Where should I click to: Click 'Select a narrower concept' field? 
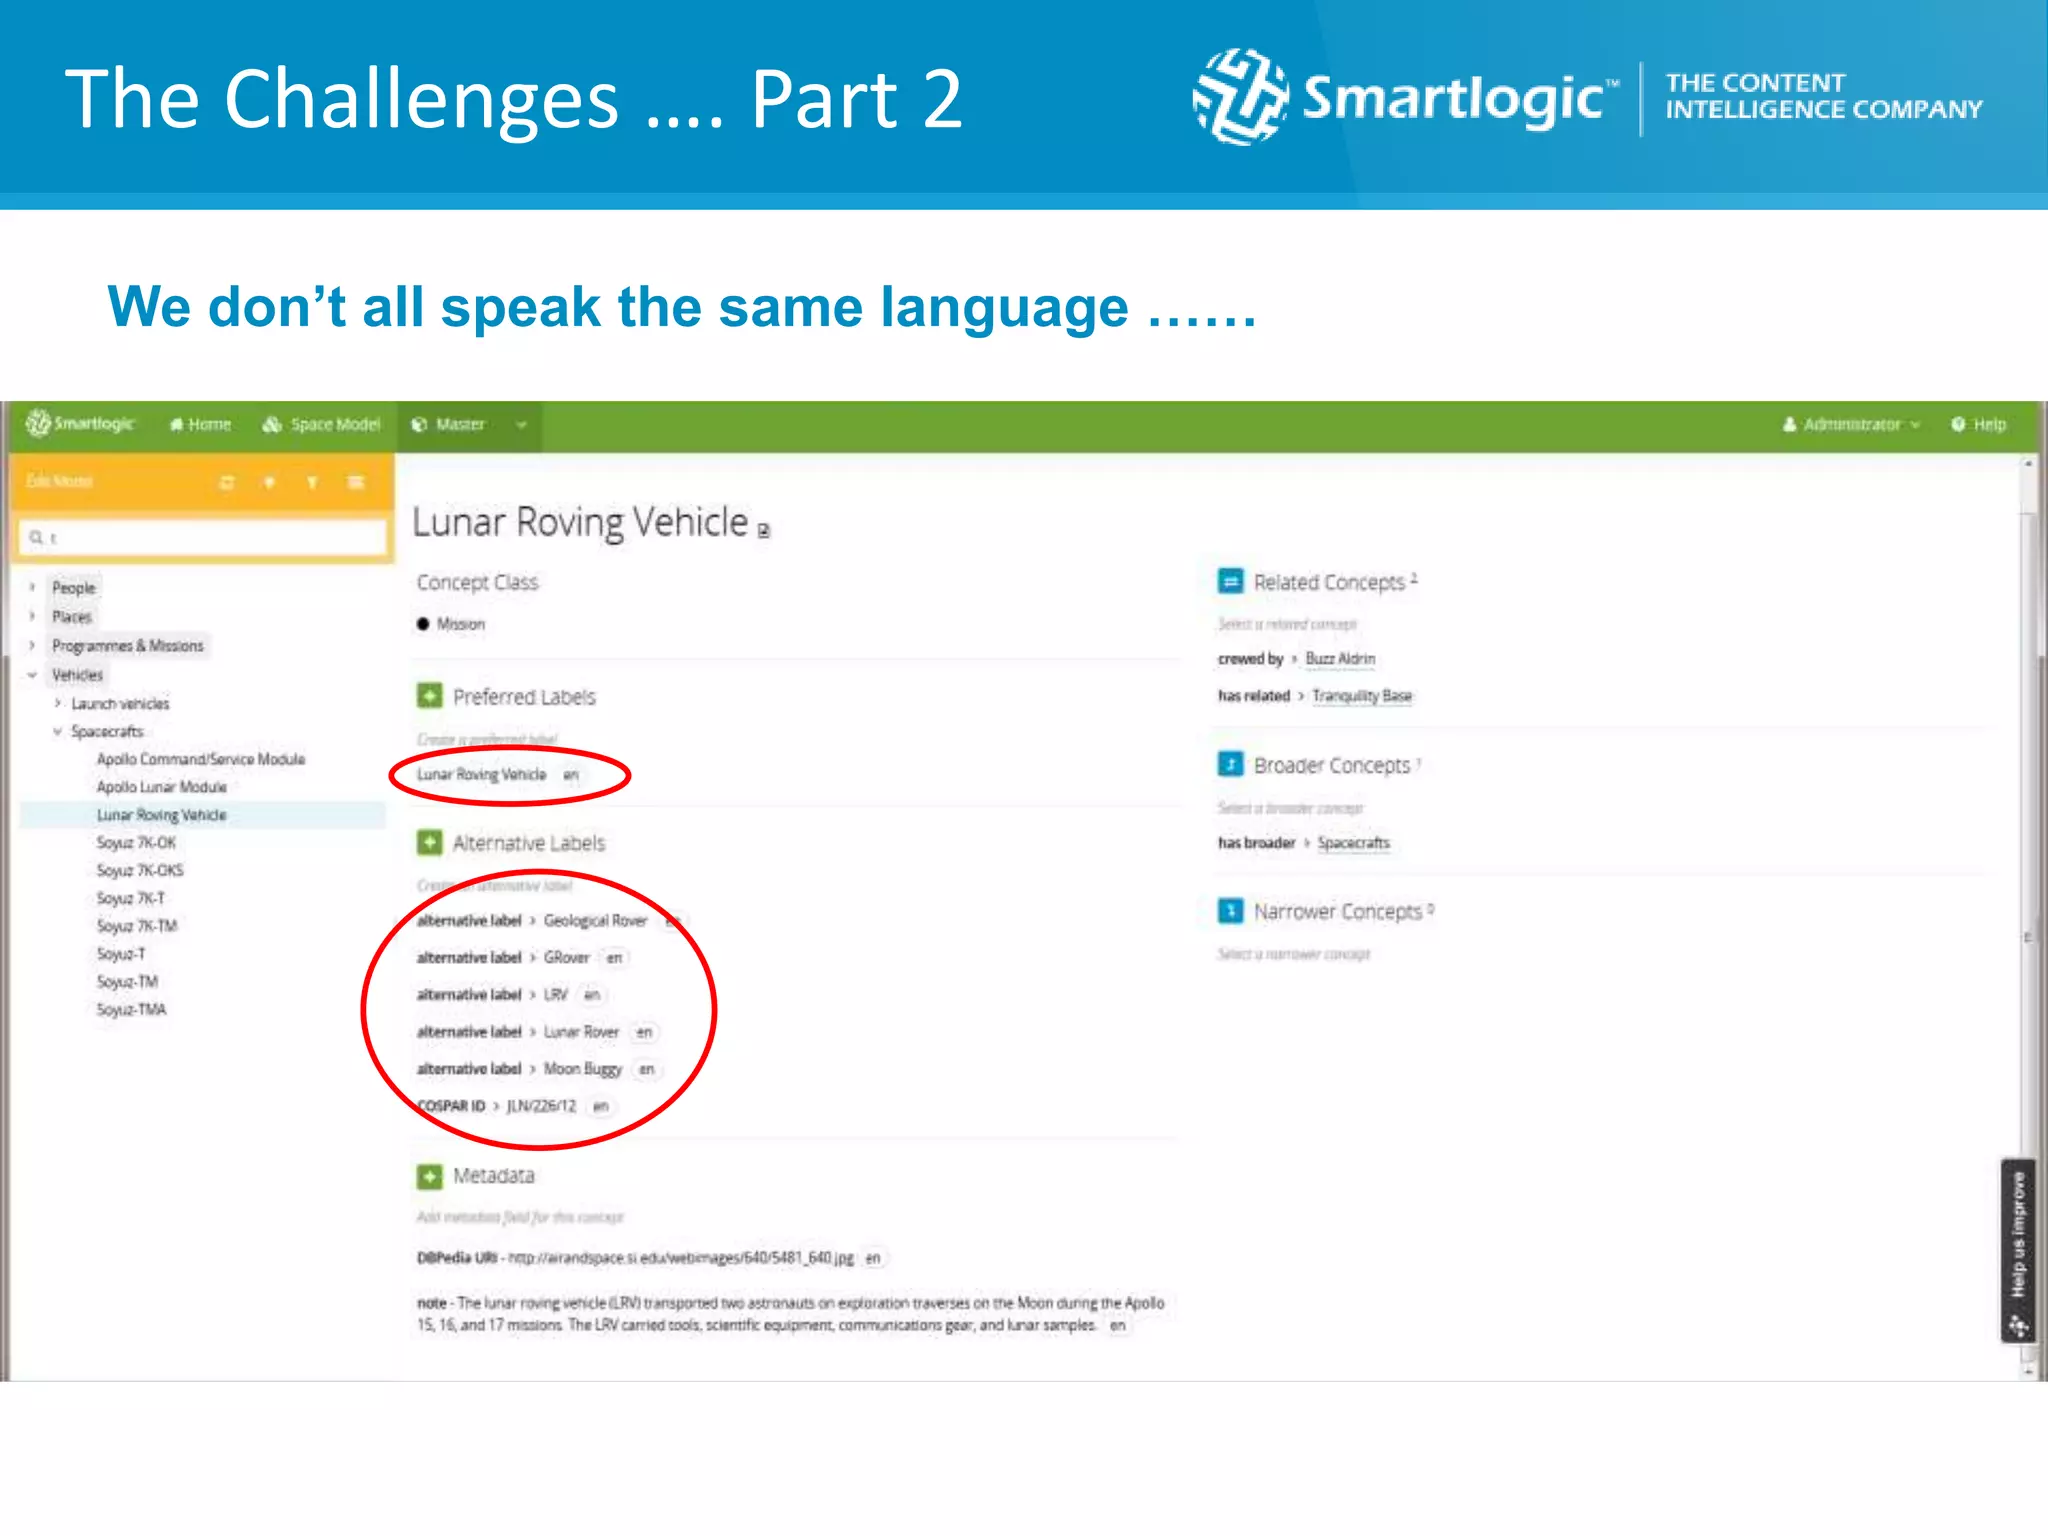[x=1293, y=954]
